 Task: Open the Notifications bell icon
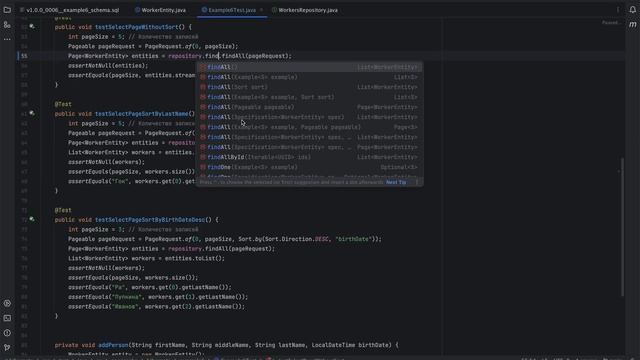coord(632,10)
